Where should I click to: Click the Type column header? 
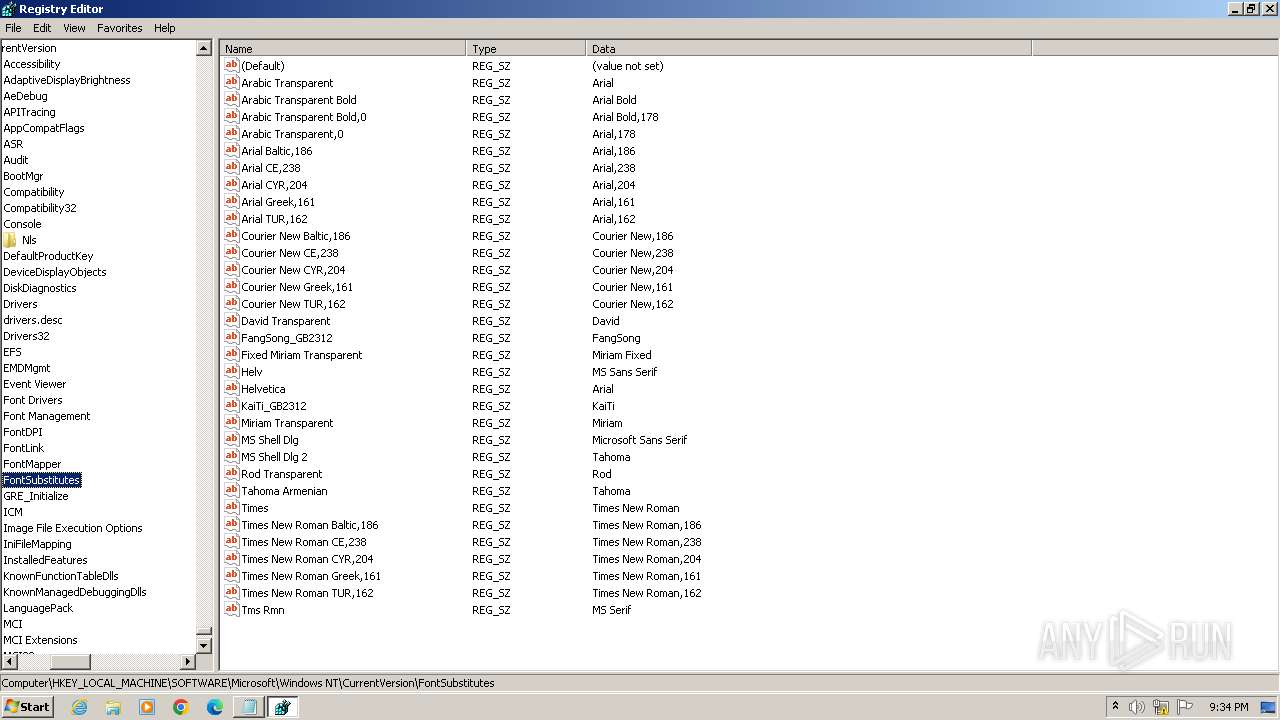coord(526,48)
